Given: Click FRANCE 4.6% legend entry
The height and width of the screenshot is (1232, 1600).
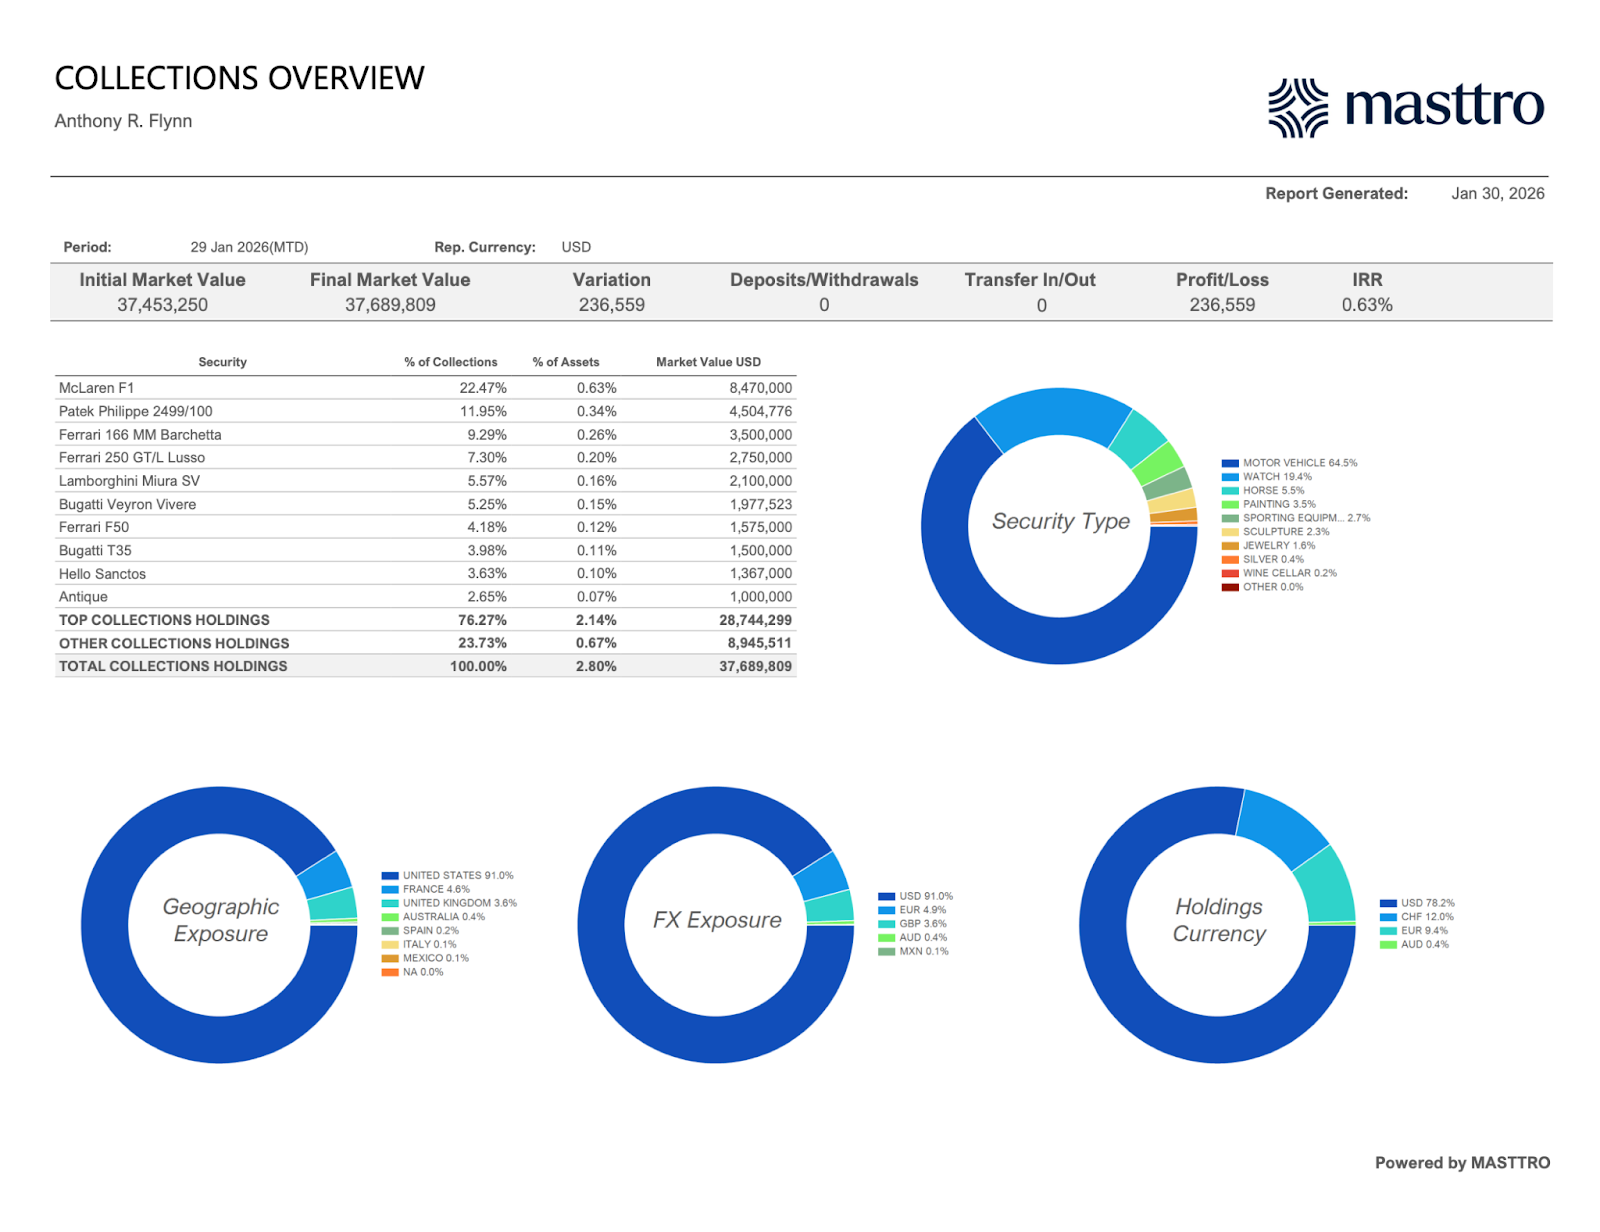Looking at the screenshot, I should point(426,889).
